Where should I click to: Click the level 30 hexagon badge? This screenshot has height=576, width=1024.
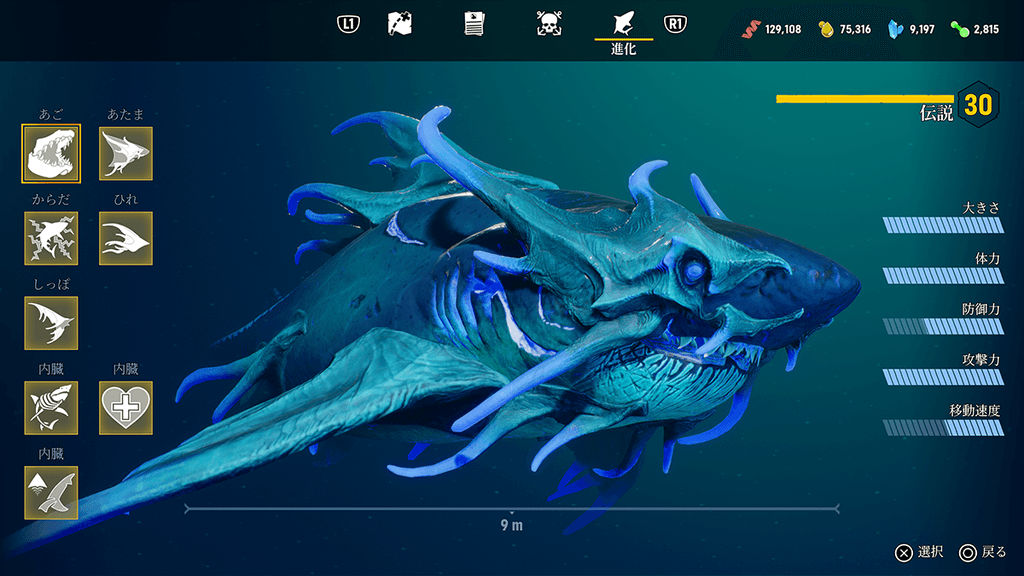[x=978, y=104]
